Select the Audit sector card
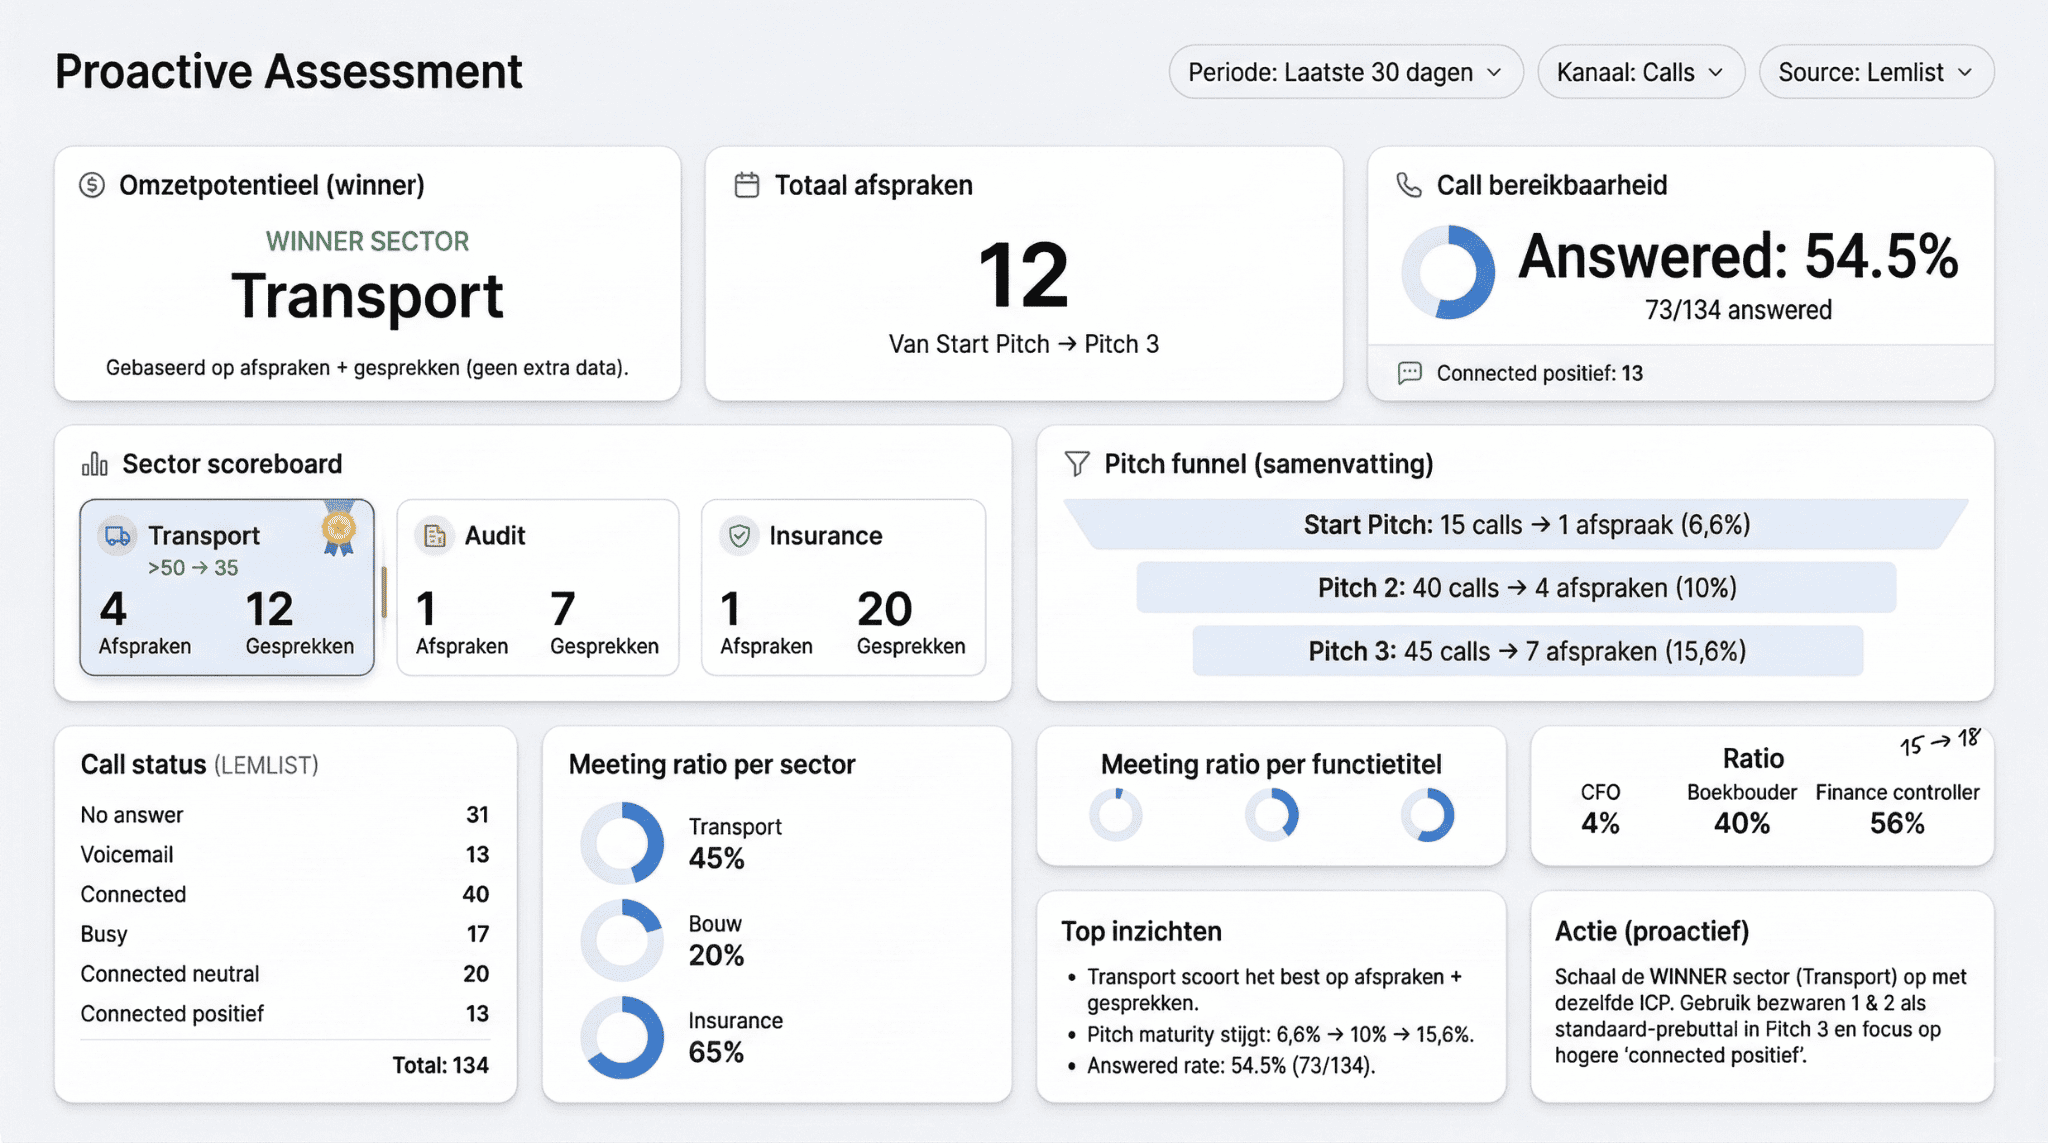The height and width of the screenshot is (1143, 2048). point(538,588)
